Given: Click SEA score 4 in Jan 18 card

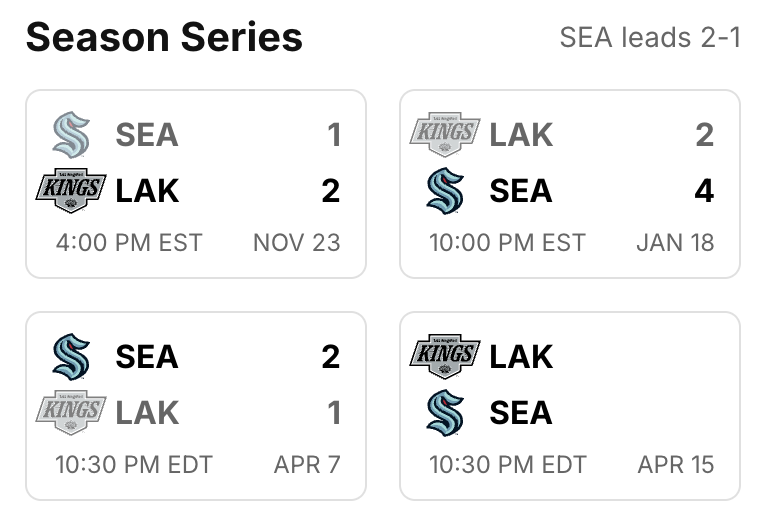Looking at the screenshot, I should click(x=704, y=191).
